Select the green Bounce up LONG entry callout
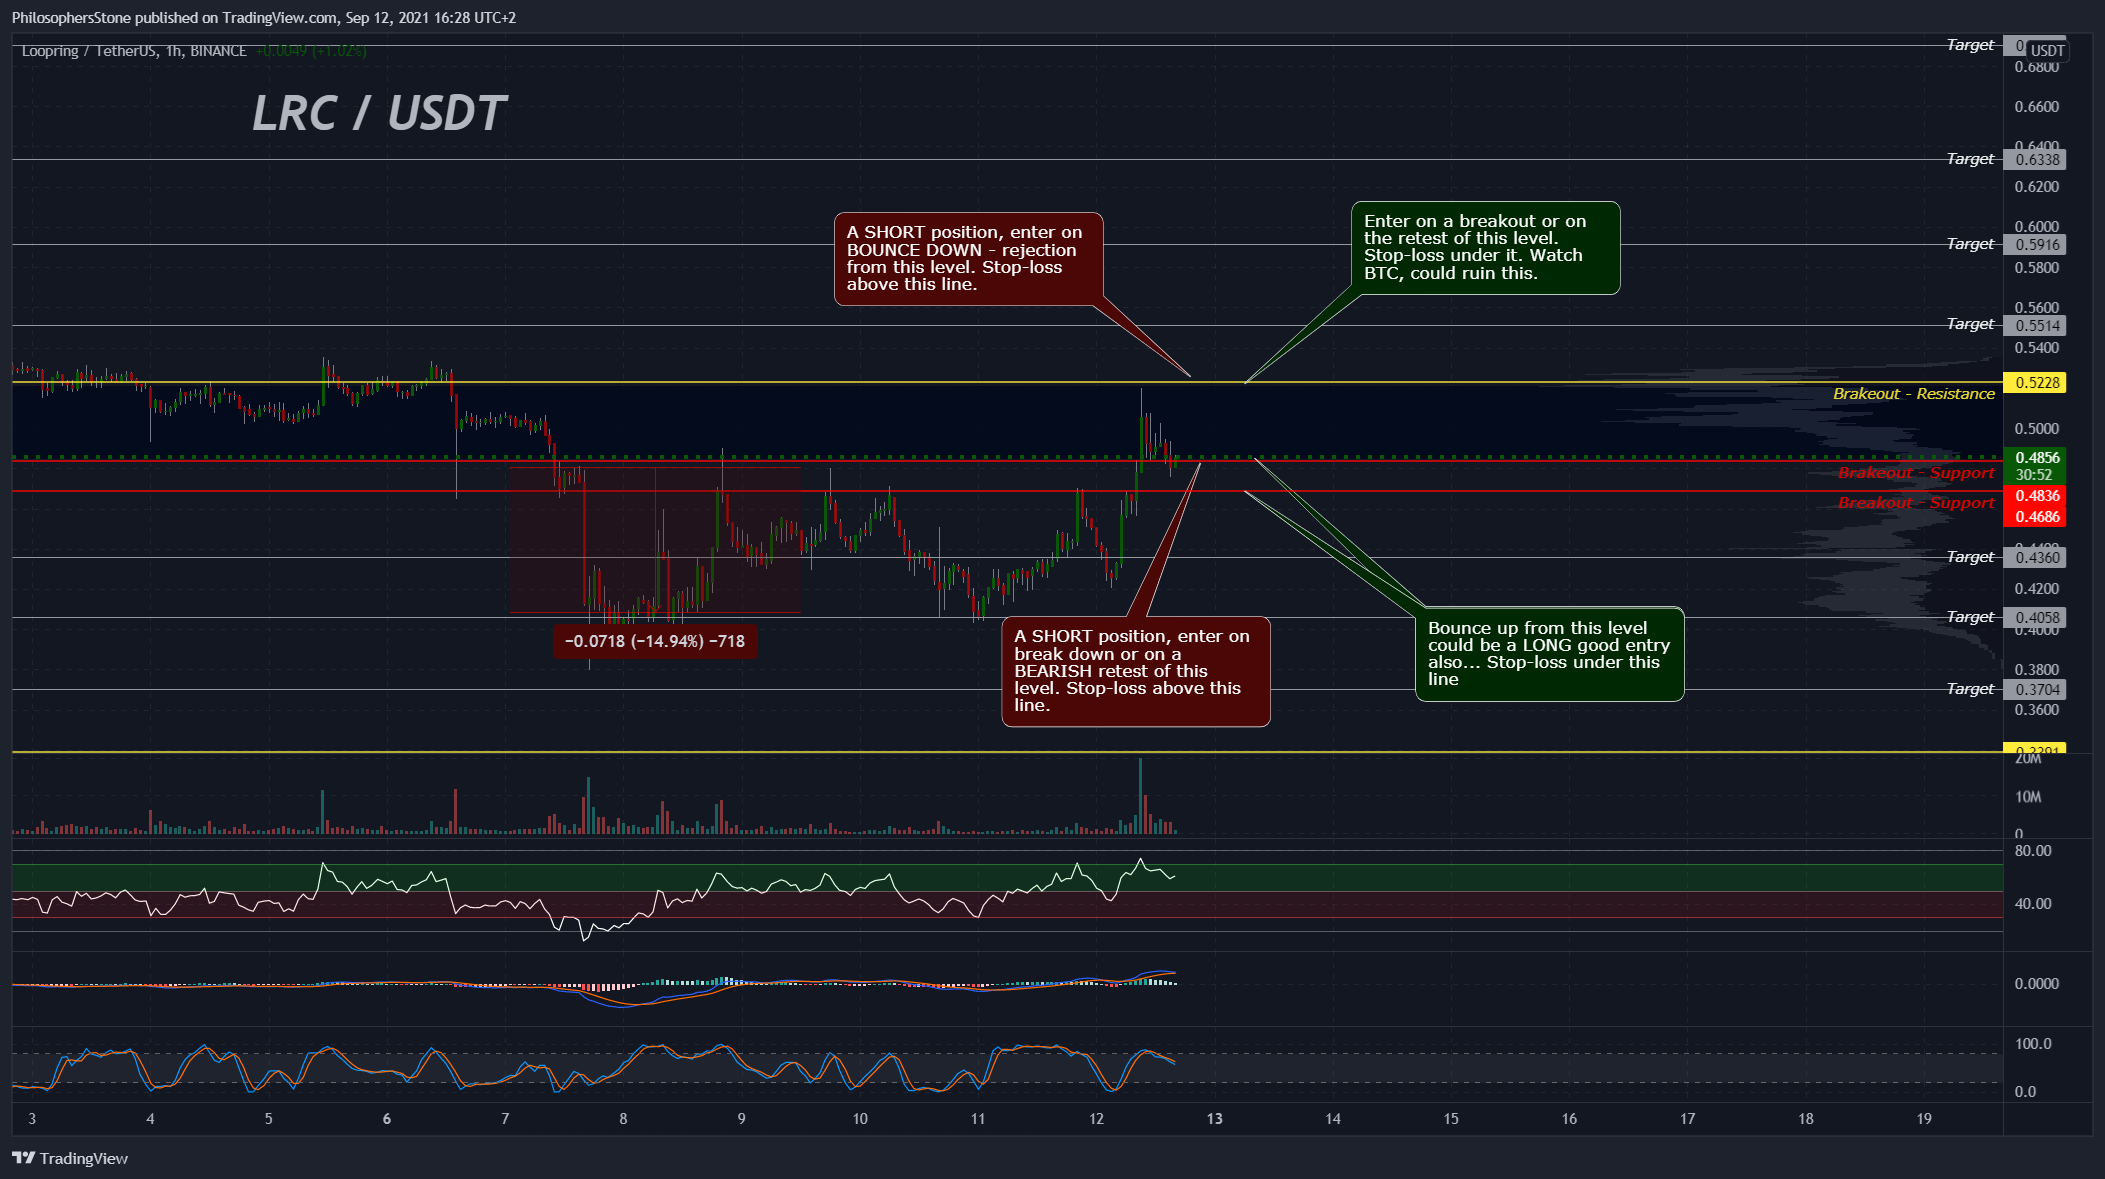Image resolution: width=2105 pixels, height=1179 pixels. click(1549, 654)
